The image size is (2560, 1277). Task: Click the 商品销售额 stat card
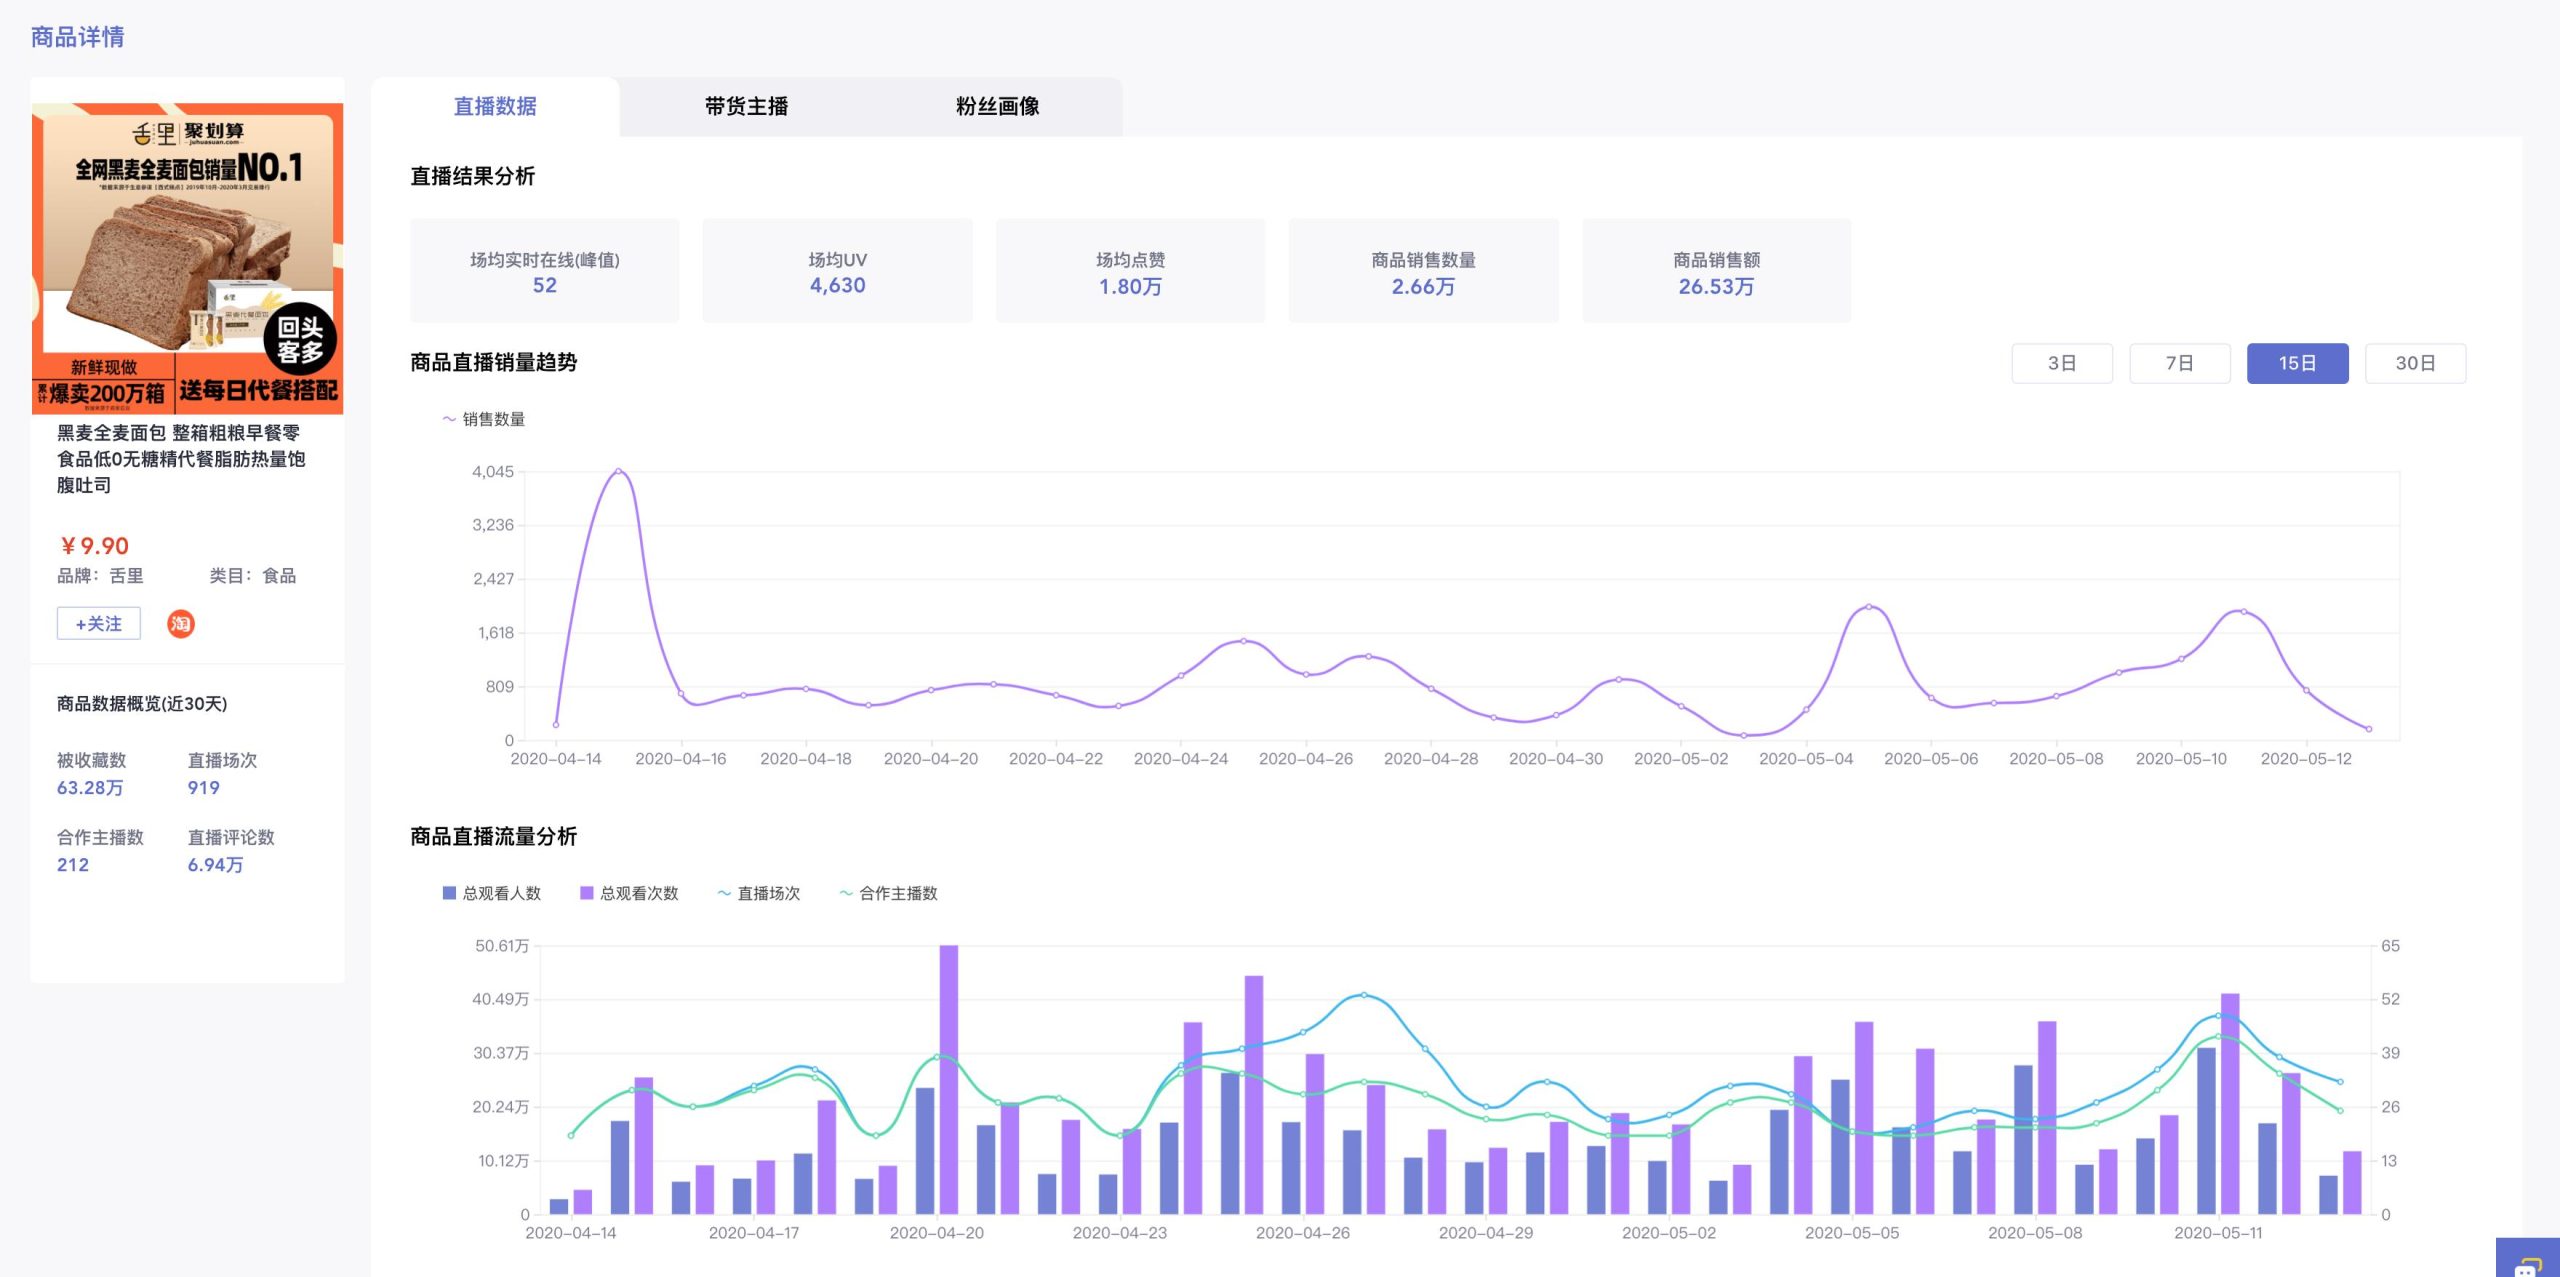pyautogui.click(x=1716, y=271)
